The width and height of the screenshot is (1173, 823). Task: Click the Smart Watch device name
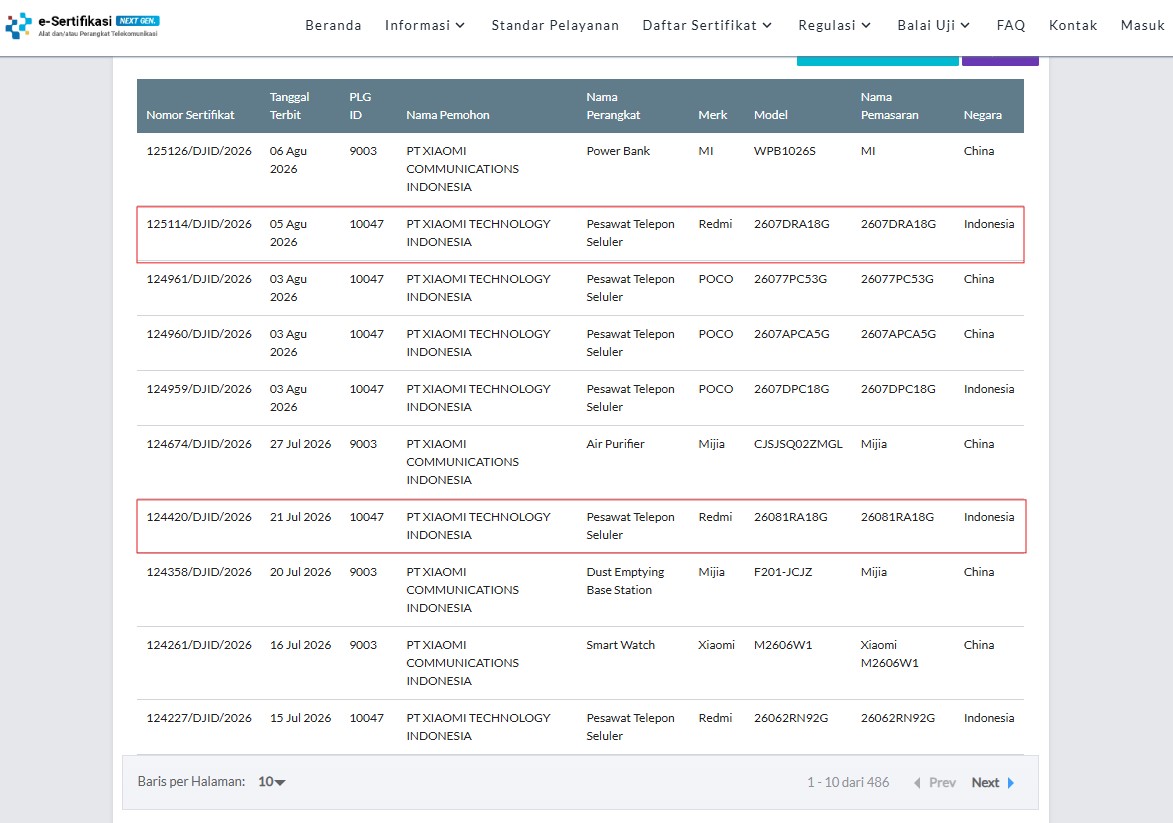[620, 644]
